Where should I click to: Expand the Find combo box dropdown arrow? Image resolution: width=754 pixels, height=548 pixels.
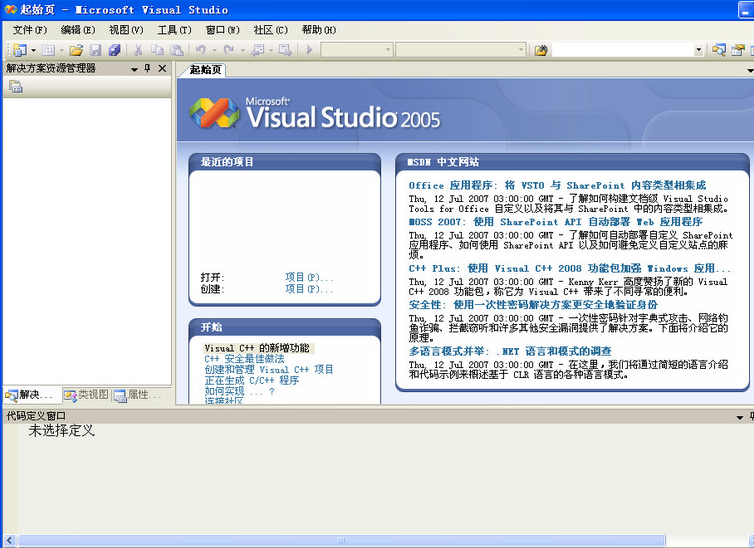pos(699,50)
